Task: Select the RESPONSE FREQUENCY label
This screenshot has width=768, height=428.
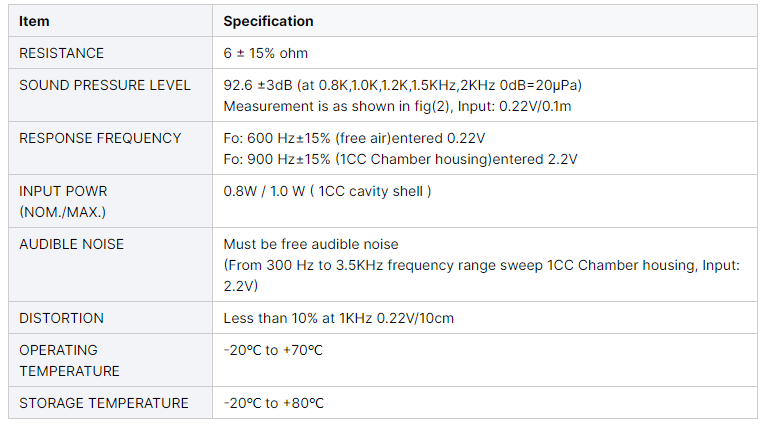Action: 100,138
